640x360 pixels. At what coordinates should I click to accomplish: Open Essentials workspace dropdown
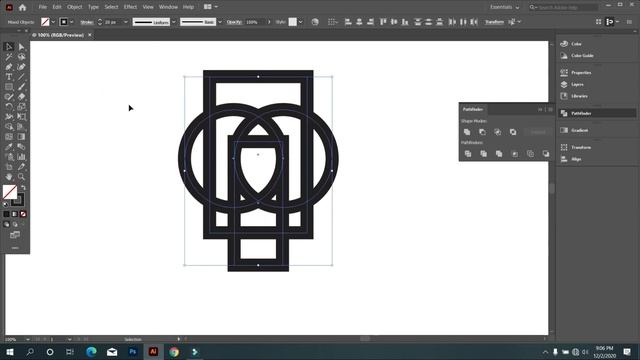pos(505,7)
